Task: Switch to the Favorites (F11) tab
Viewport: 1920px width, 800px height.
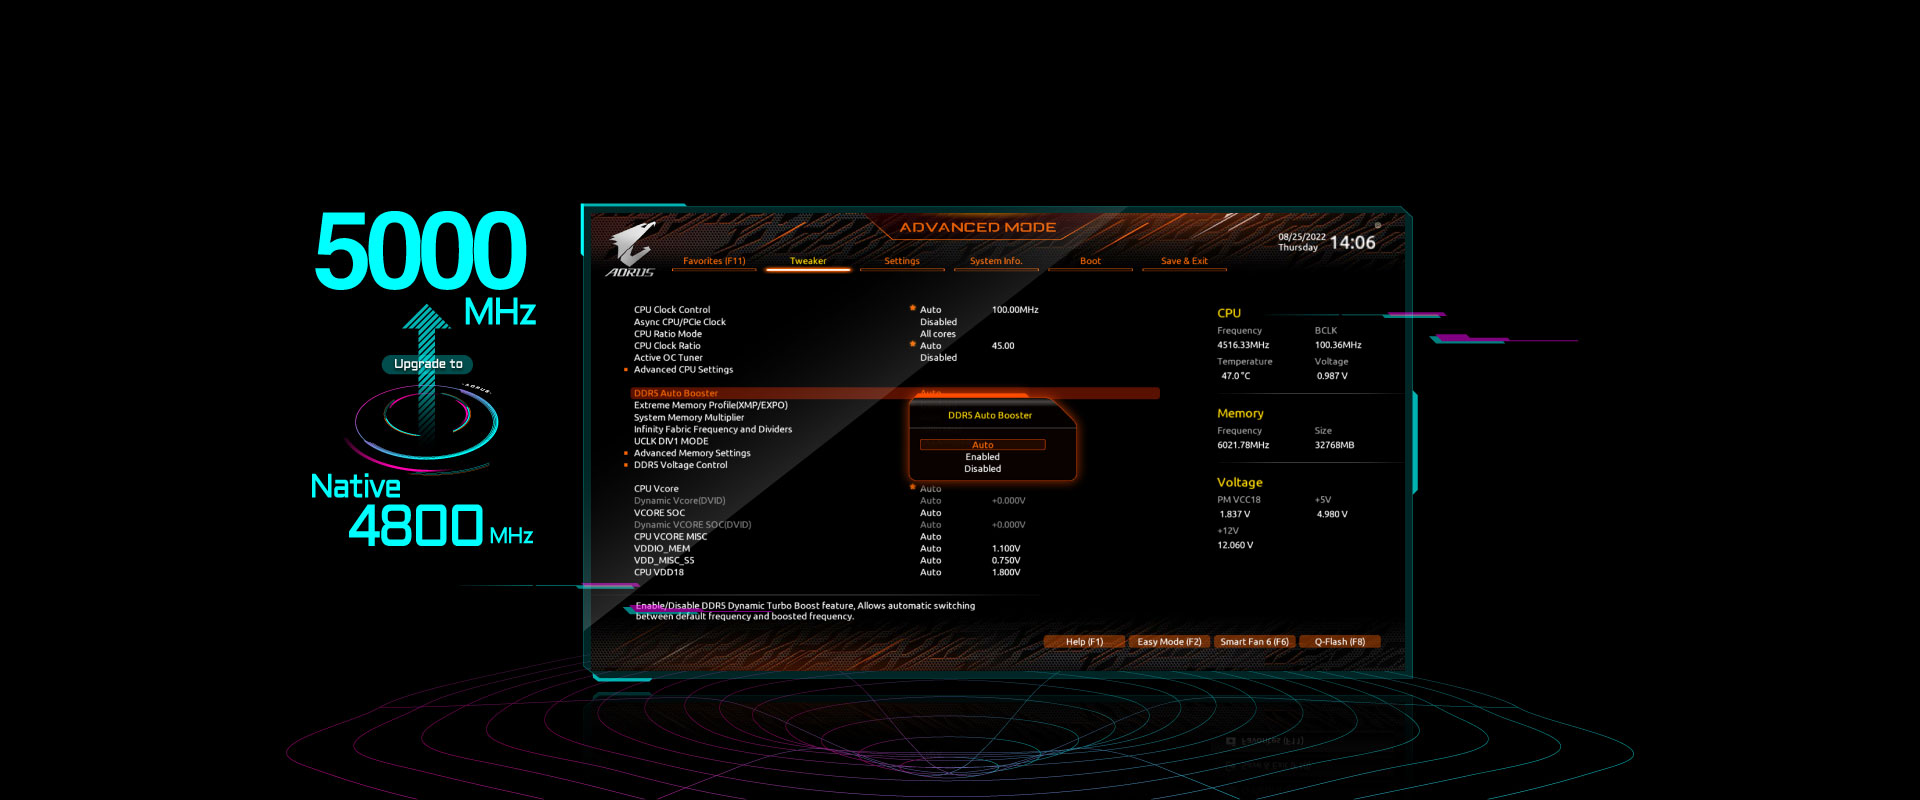Action: (x=714, y=261)
